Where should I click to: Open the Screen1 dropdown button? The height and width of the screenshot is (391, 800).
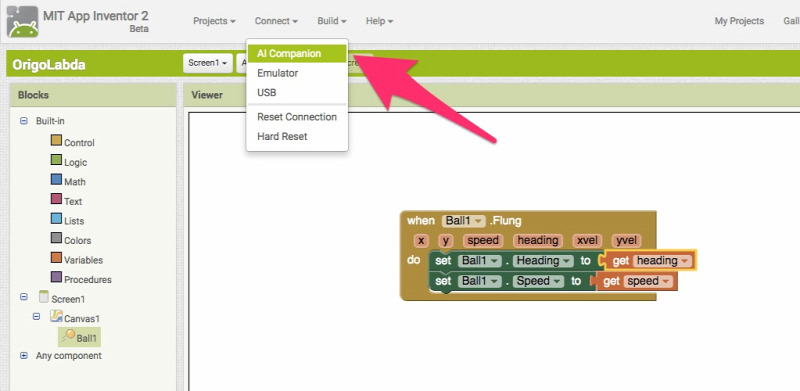[208, 63]
